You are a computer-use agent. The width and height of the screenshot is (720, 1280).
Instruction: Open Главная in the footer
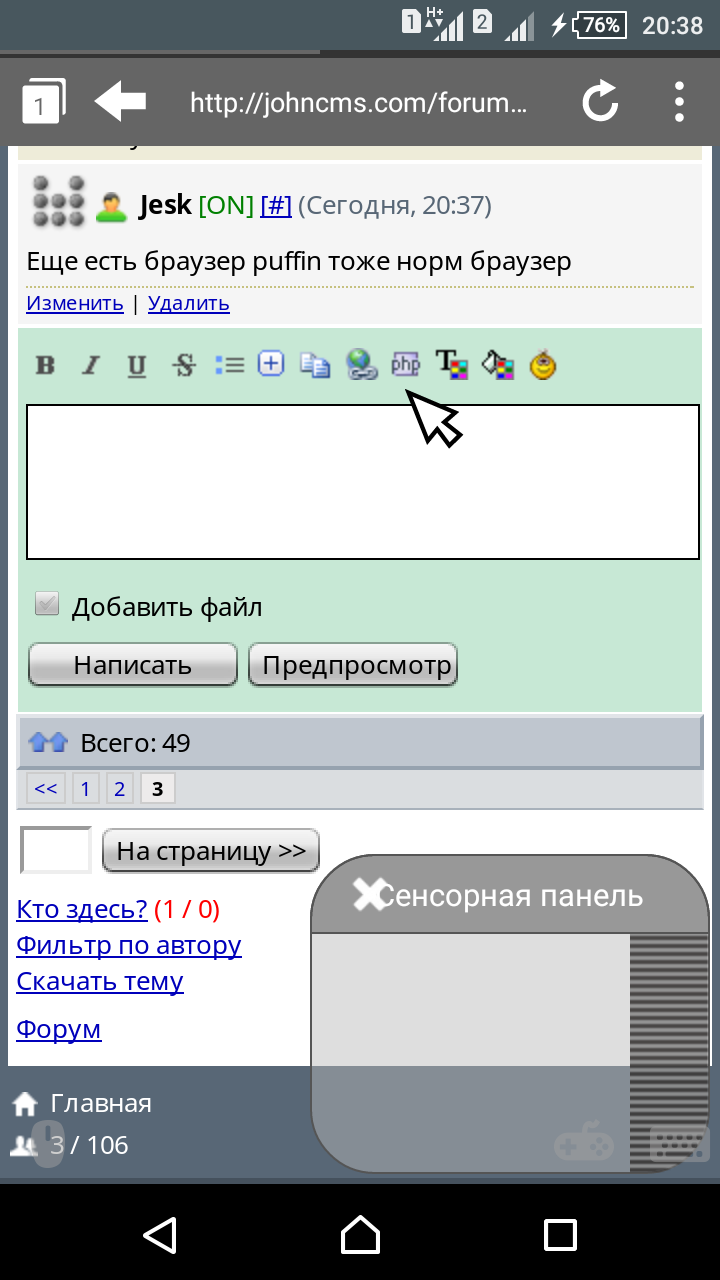(x=101, y=1104)
